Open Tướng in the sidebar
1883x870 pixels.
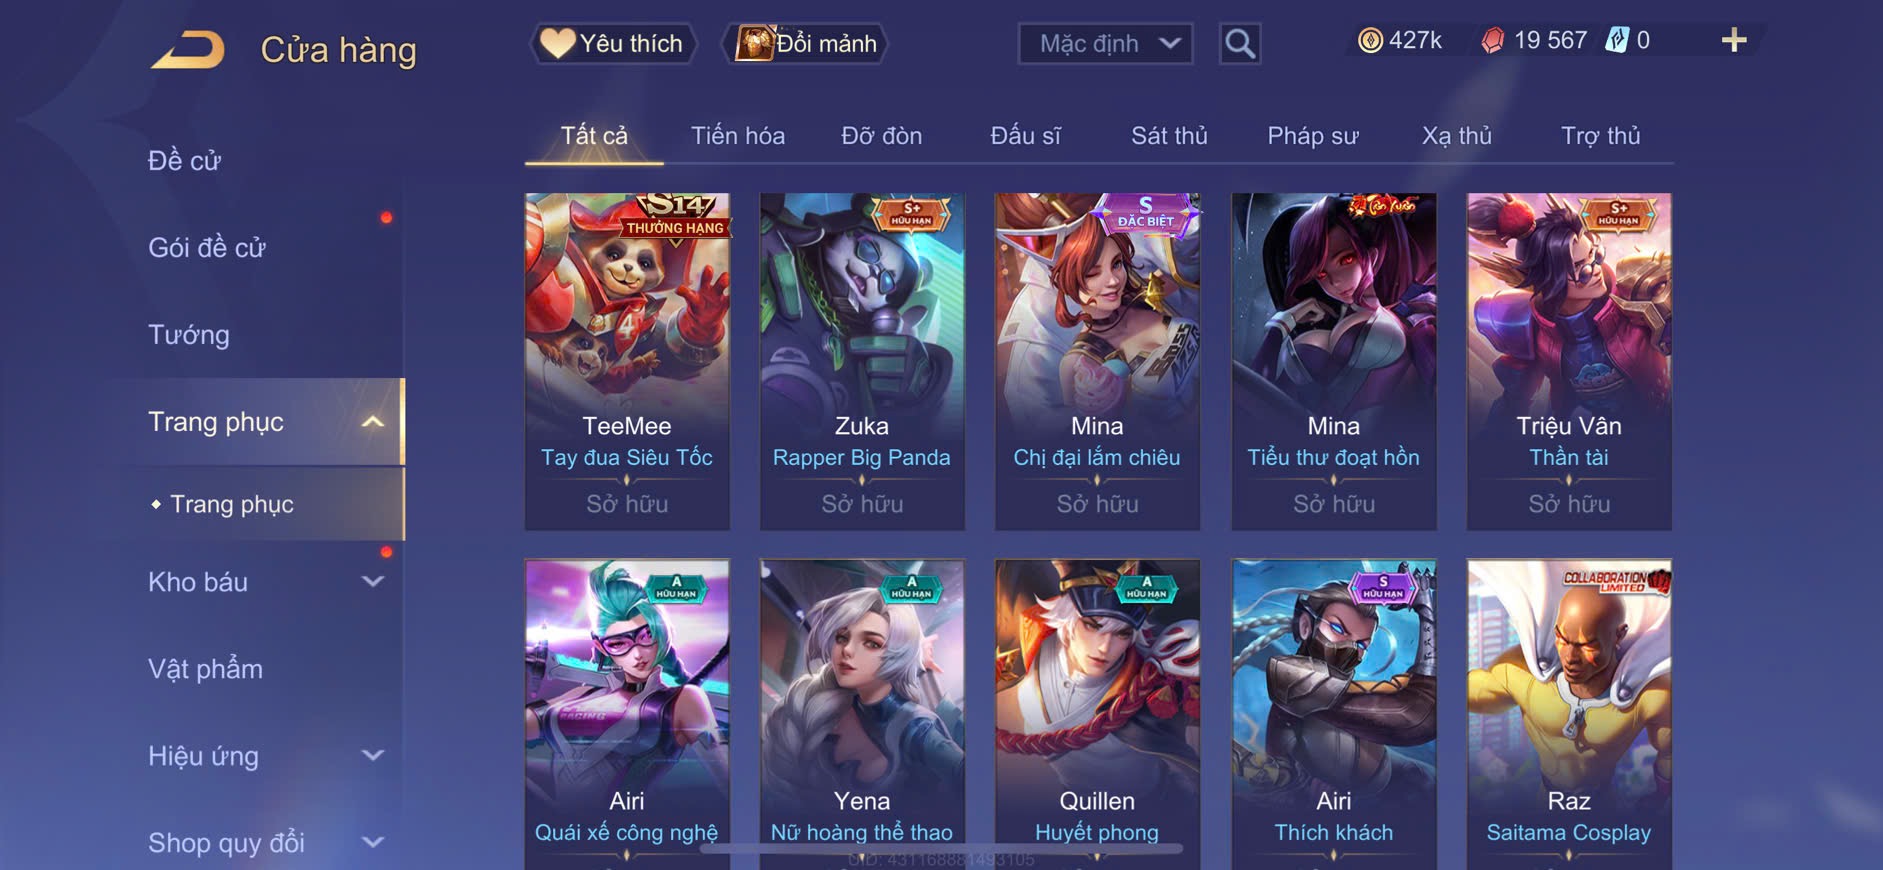tap(189, 335)
